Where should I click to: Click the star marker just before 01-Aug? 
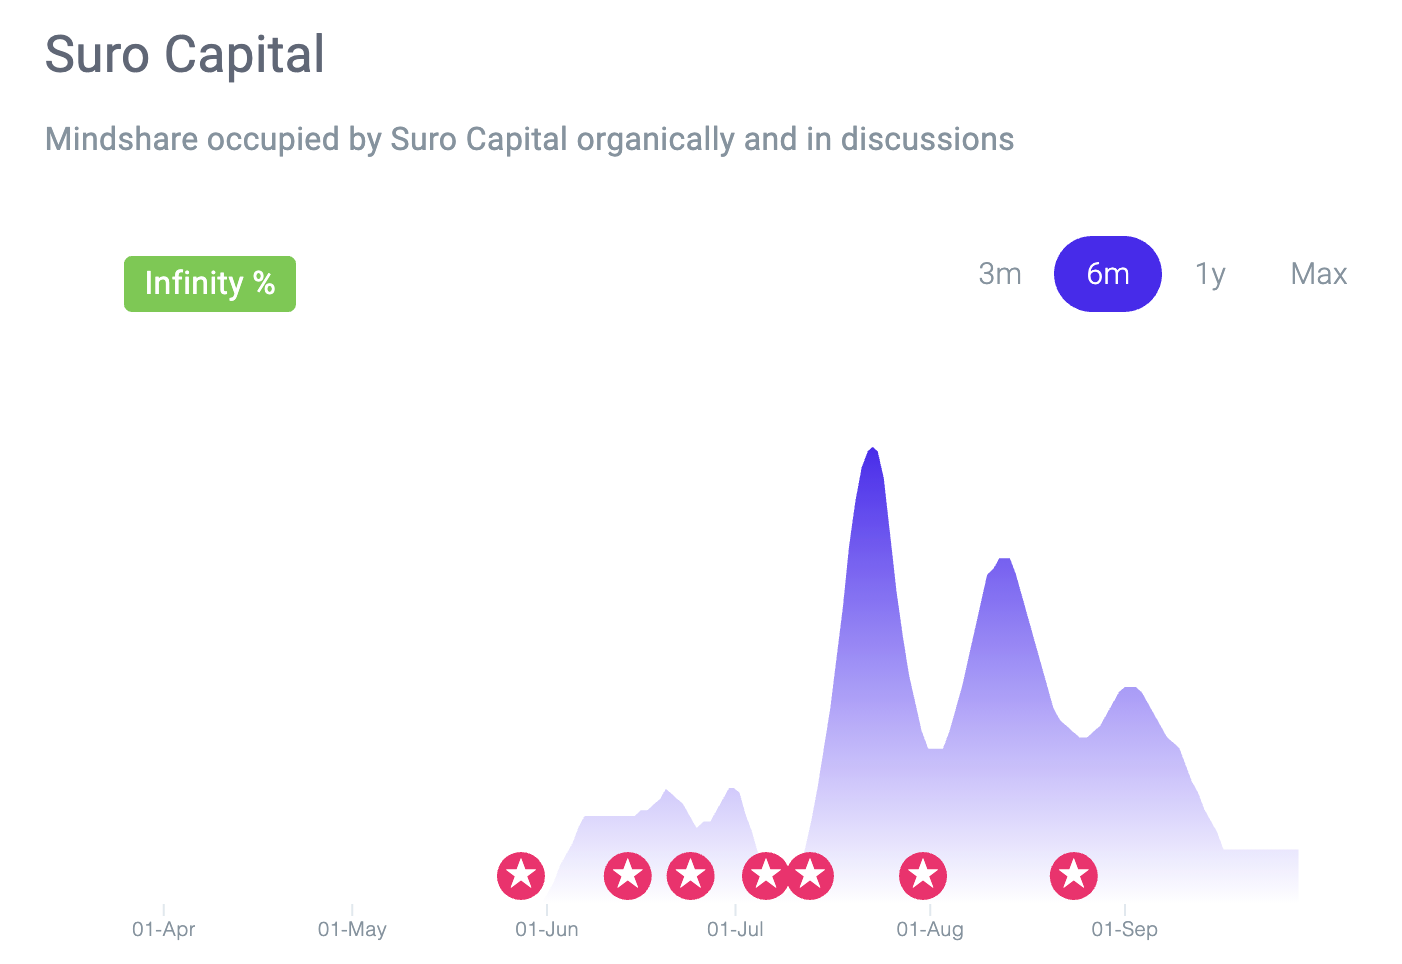[923, 877]
